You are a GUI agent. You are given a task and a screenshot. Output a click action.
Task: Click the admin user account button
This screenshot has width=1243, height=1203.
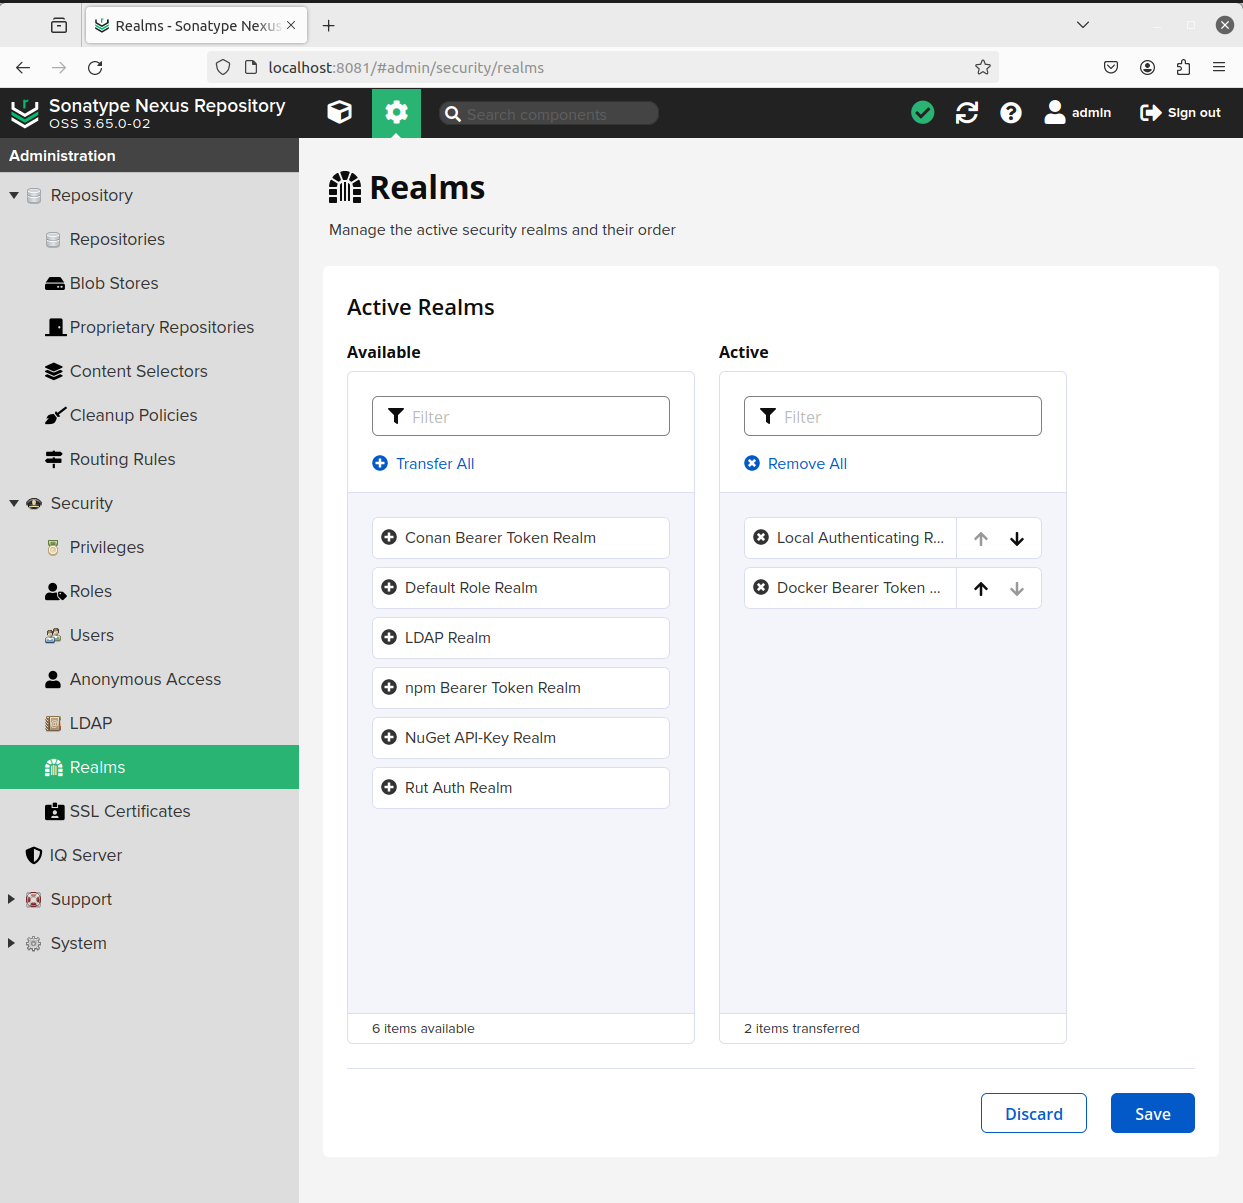1078,113
